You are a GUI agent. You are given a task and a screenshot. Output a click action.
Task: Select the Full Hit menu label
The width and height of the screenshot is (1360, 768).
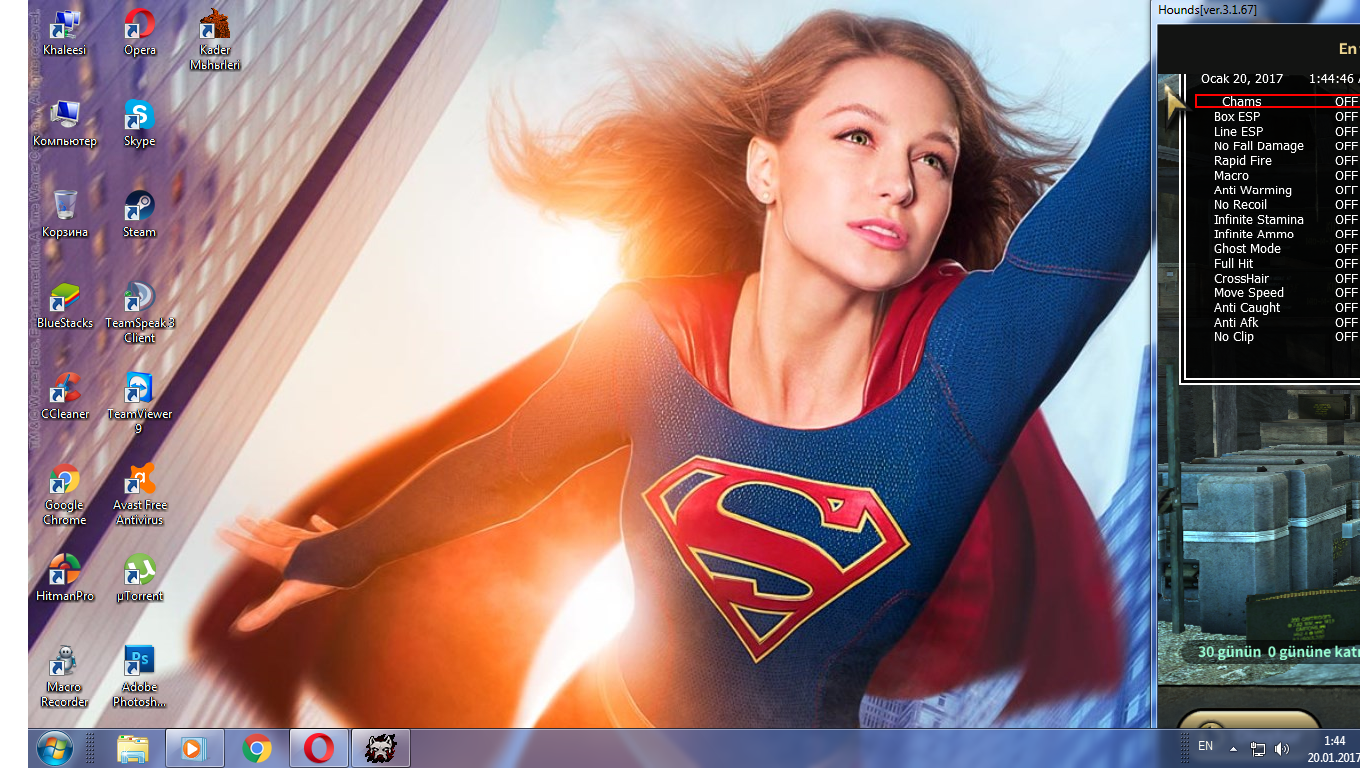click(1233, 264)
